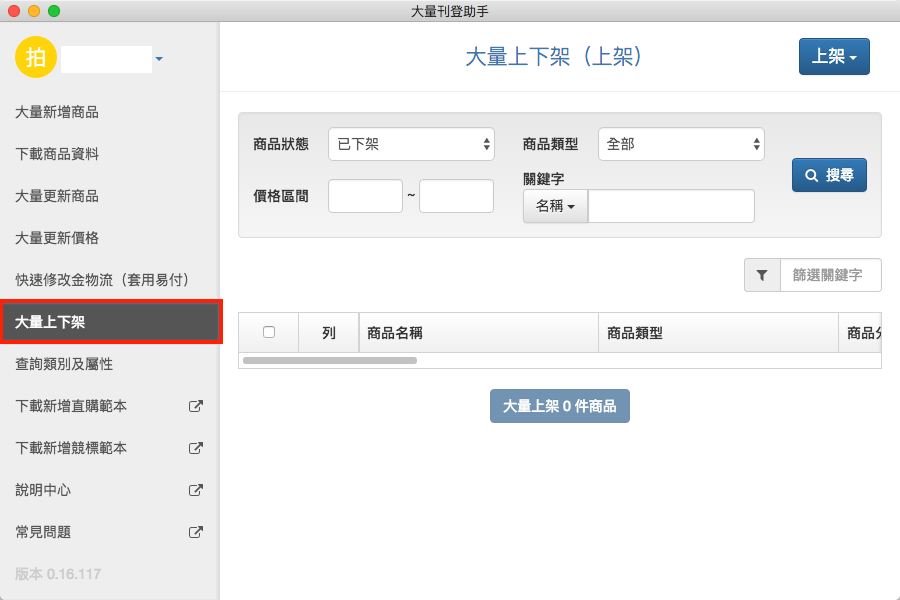Viewport: 900px width, 600px height.
Task: Click the funnel filter icon
Action: (762, 275)
